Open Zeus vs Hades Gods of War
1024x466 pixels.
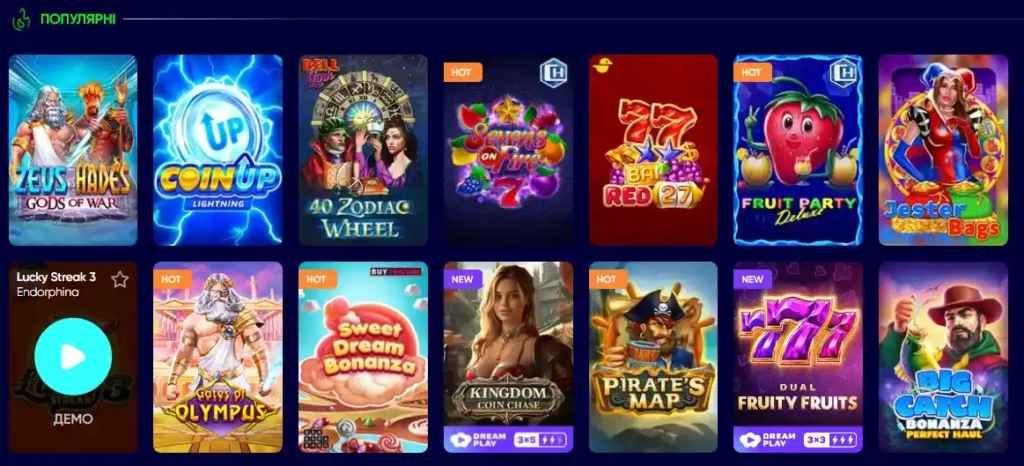click(x=73, y=150)
